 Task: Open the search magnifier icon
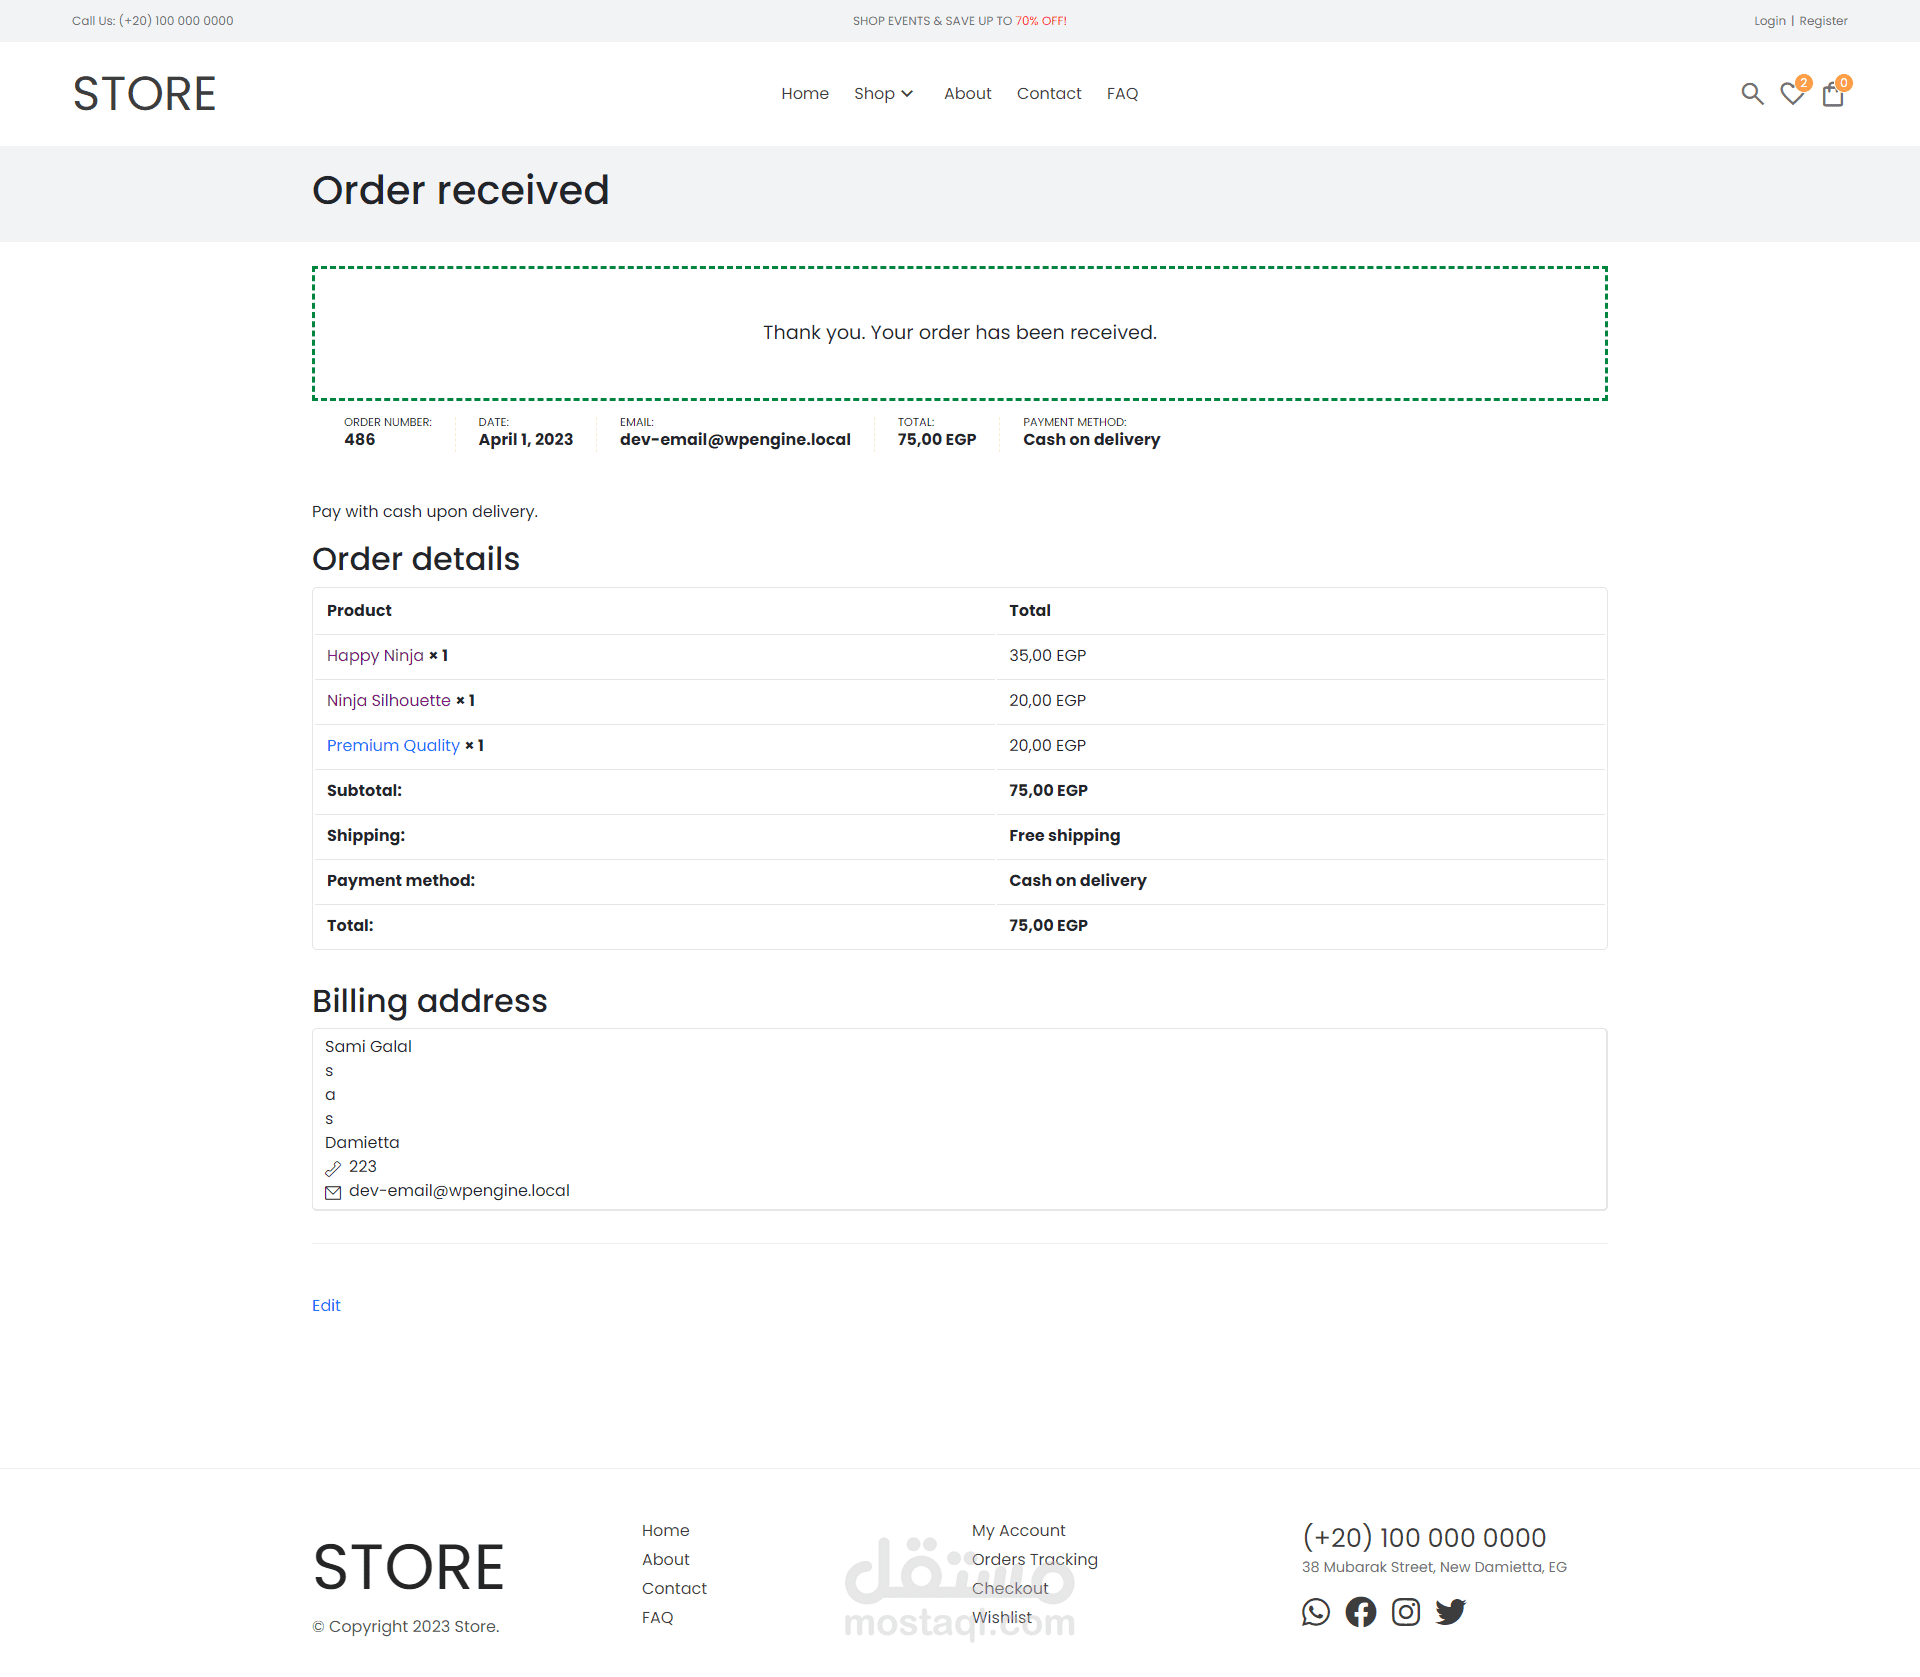1751,94
